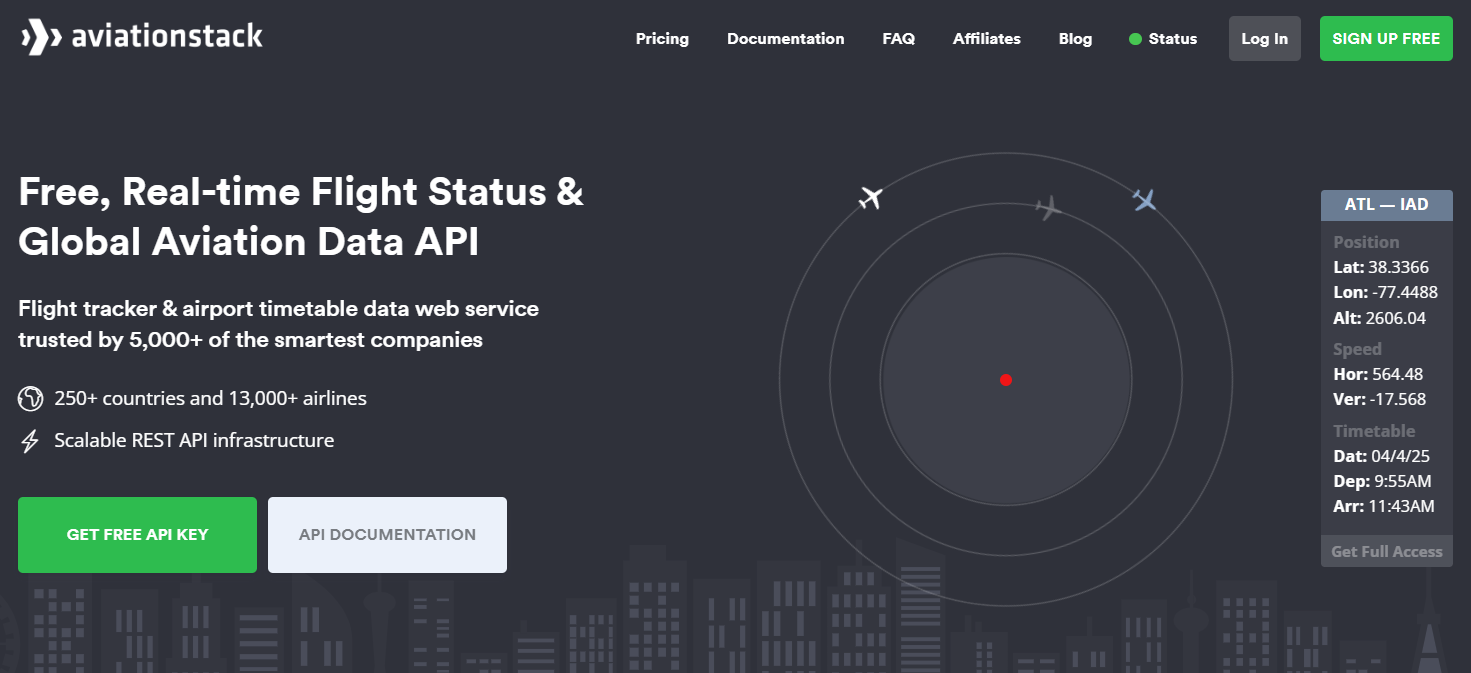Viewport: 1471px width, 673px height.
Task: Click the Ver: -17.568 speed value
Action: pyautogui.click(x=1379, y=399)
